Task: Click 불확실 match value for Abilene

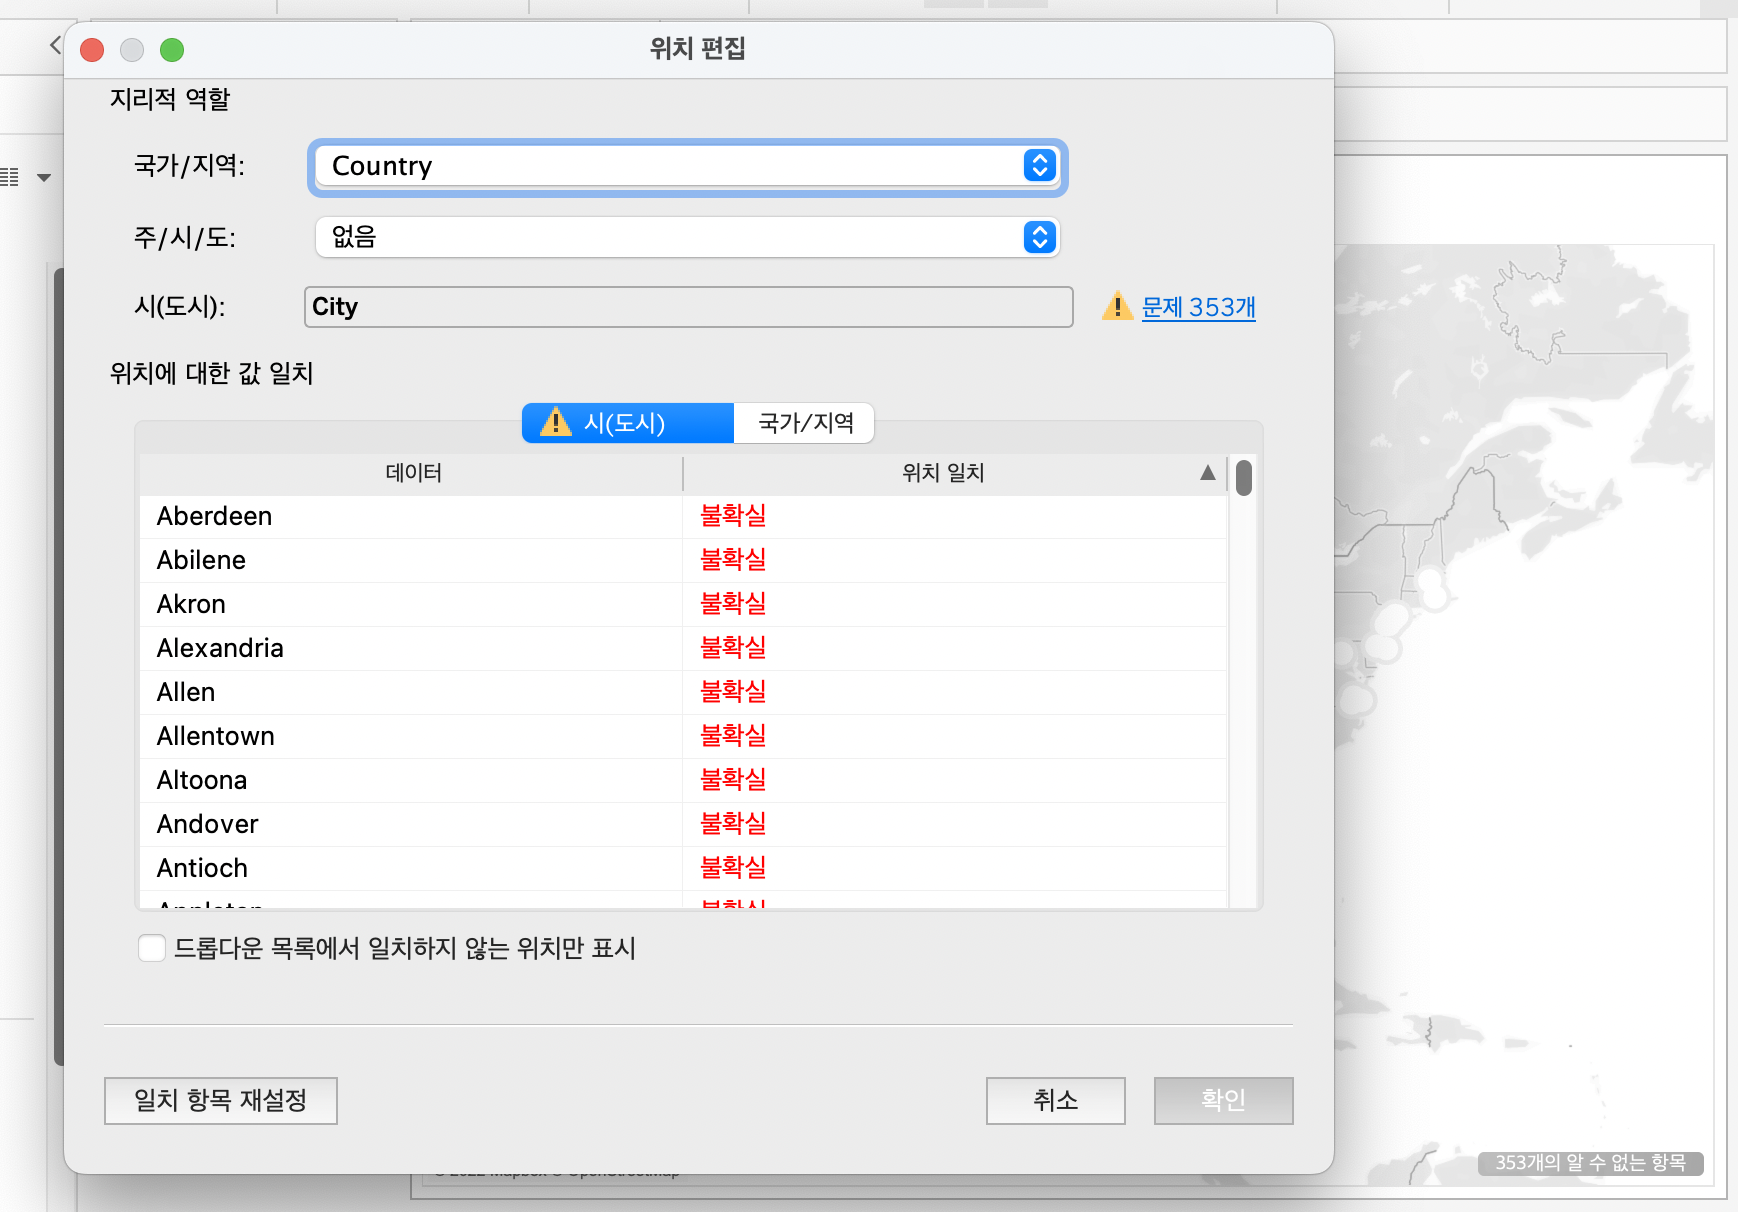Action: pos(733,560)
